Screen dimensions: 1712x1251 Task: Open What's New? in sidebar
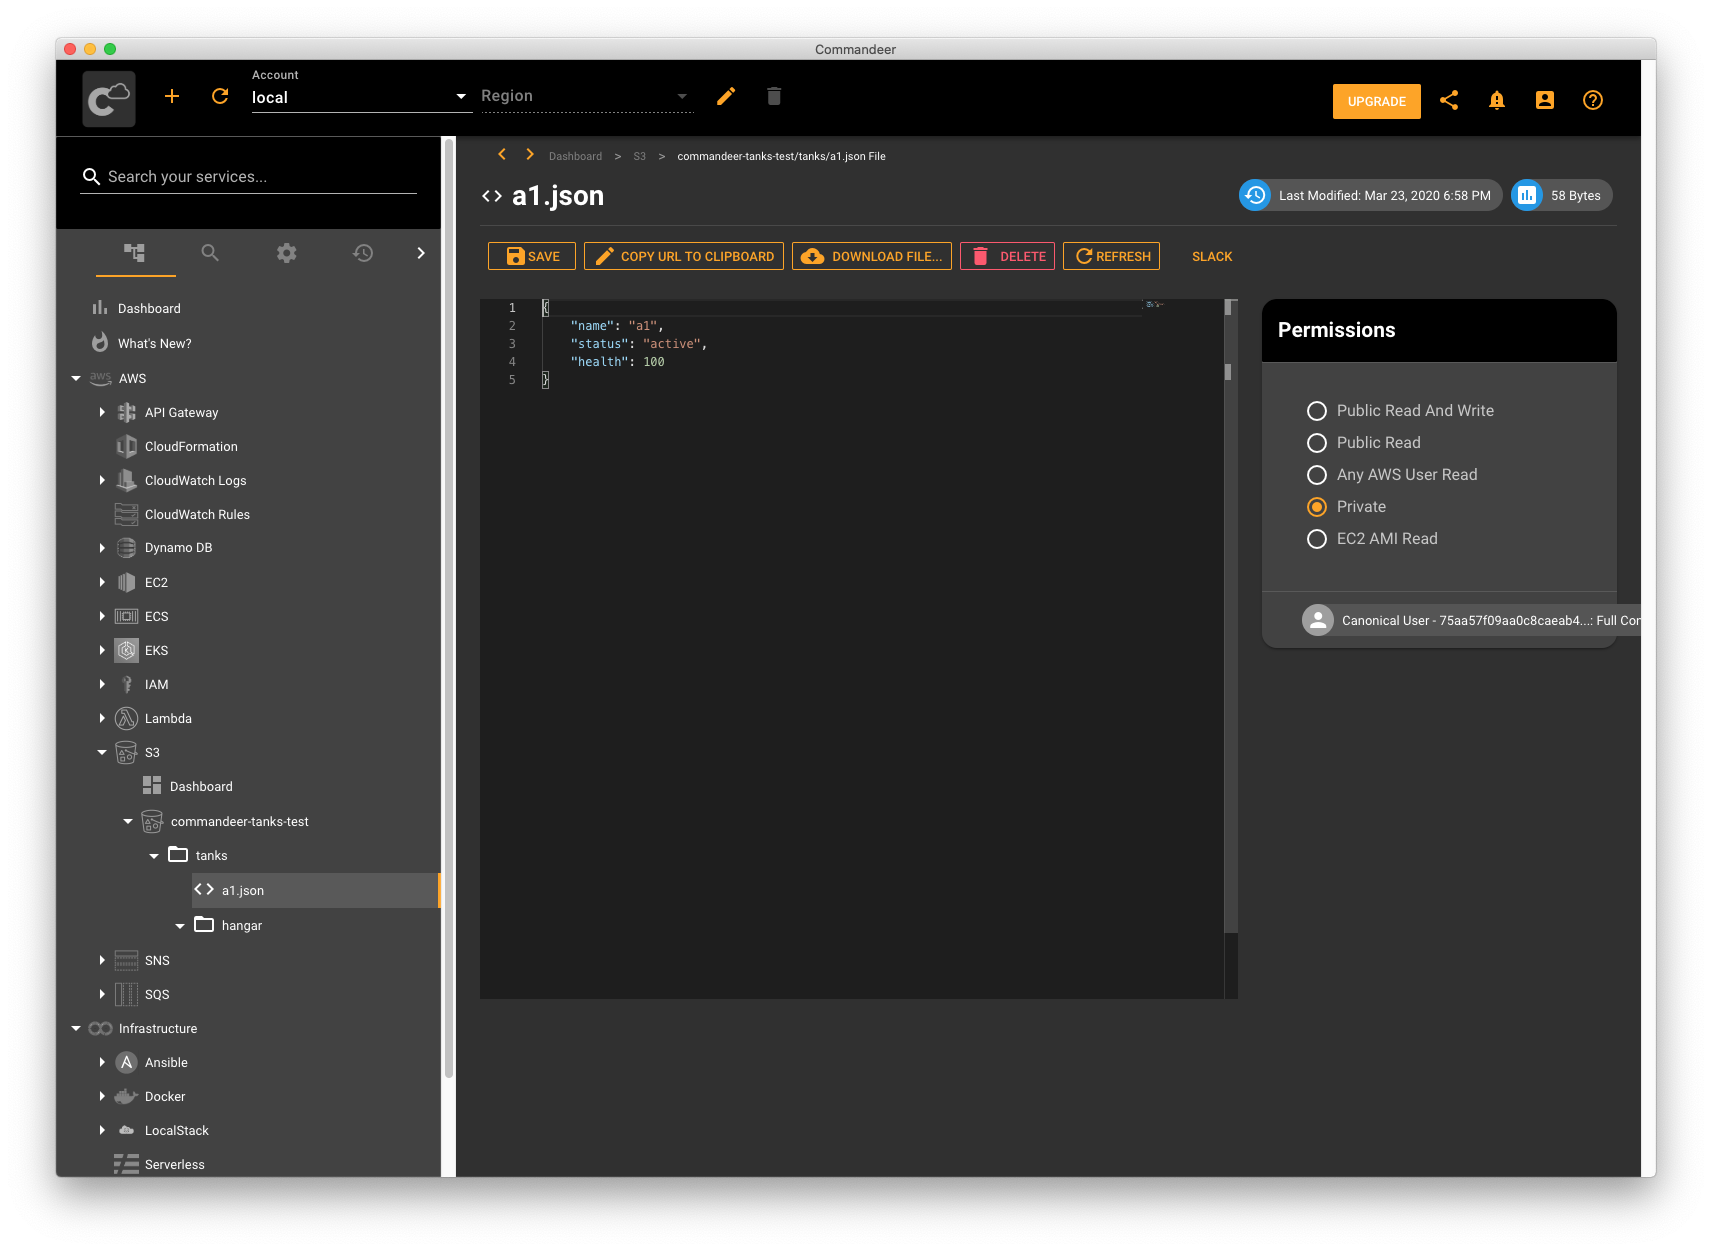(x=154, y=343)
